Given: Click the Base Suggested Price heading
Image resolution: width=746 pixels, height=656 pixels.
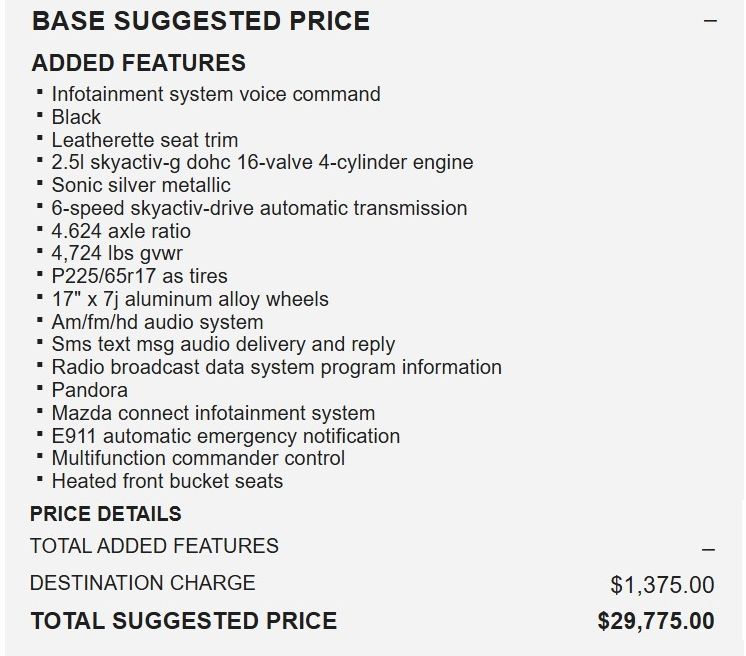Looking at the screenshot, I should tap(201, 21).
